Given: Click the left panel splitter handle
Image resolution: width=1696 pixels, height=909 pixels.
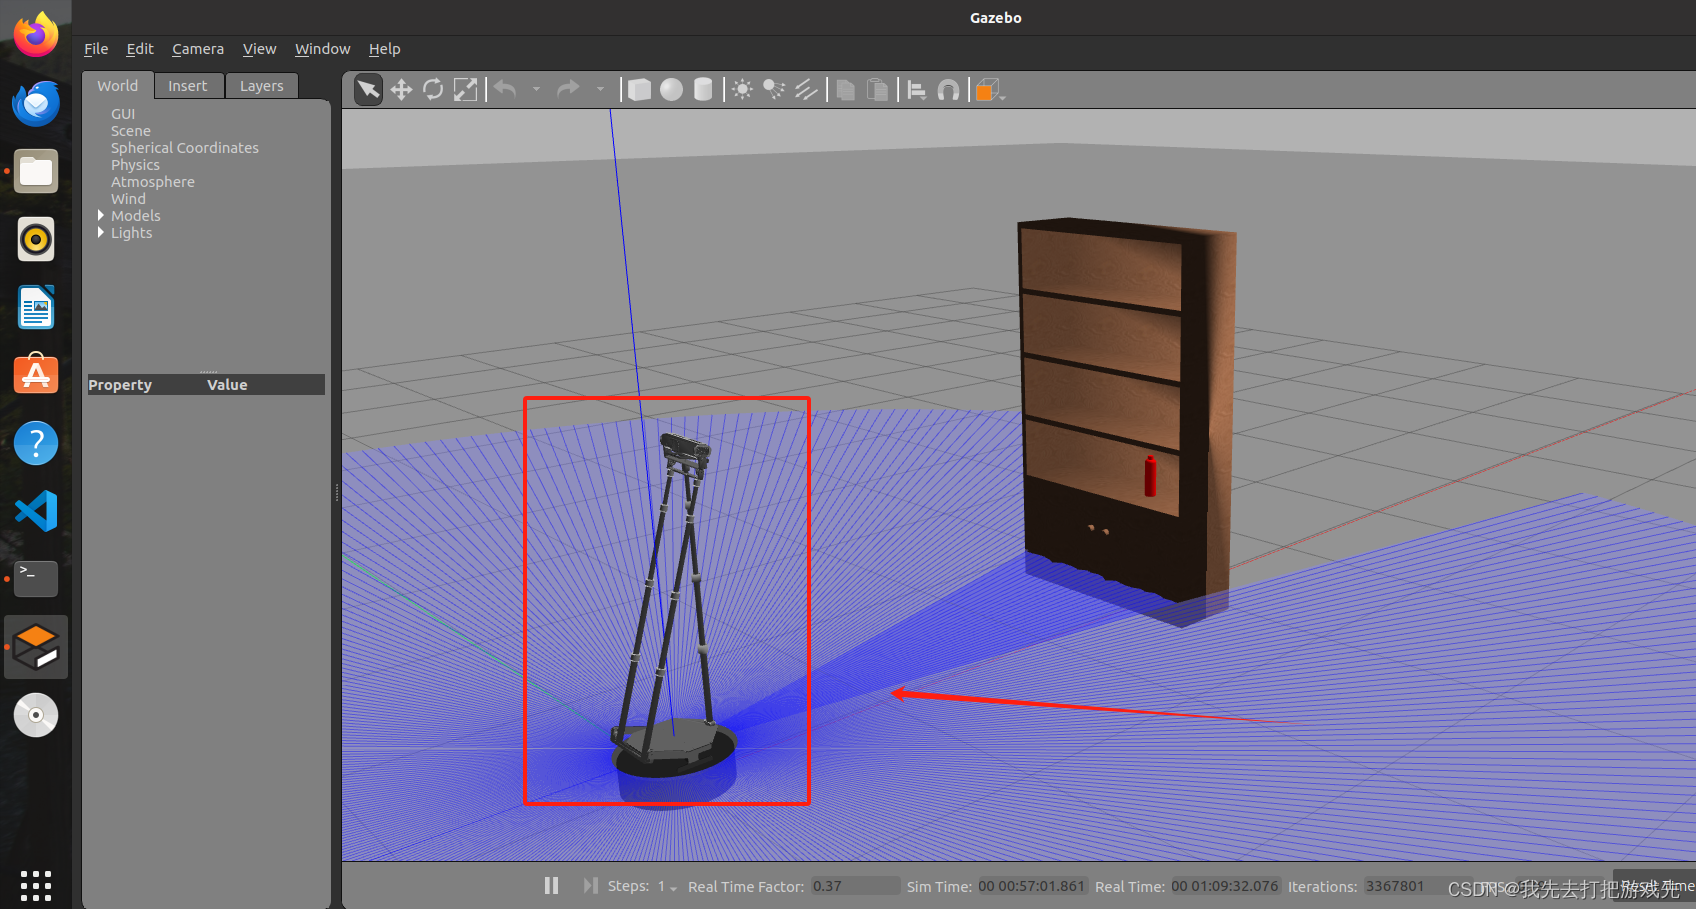Looking at the screenshot, I should [x=337, y=492].
